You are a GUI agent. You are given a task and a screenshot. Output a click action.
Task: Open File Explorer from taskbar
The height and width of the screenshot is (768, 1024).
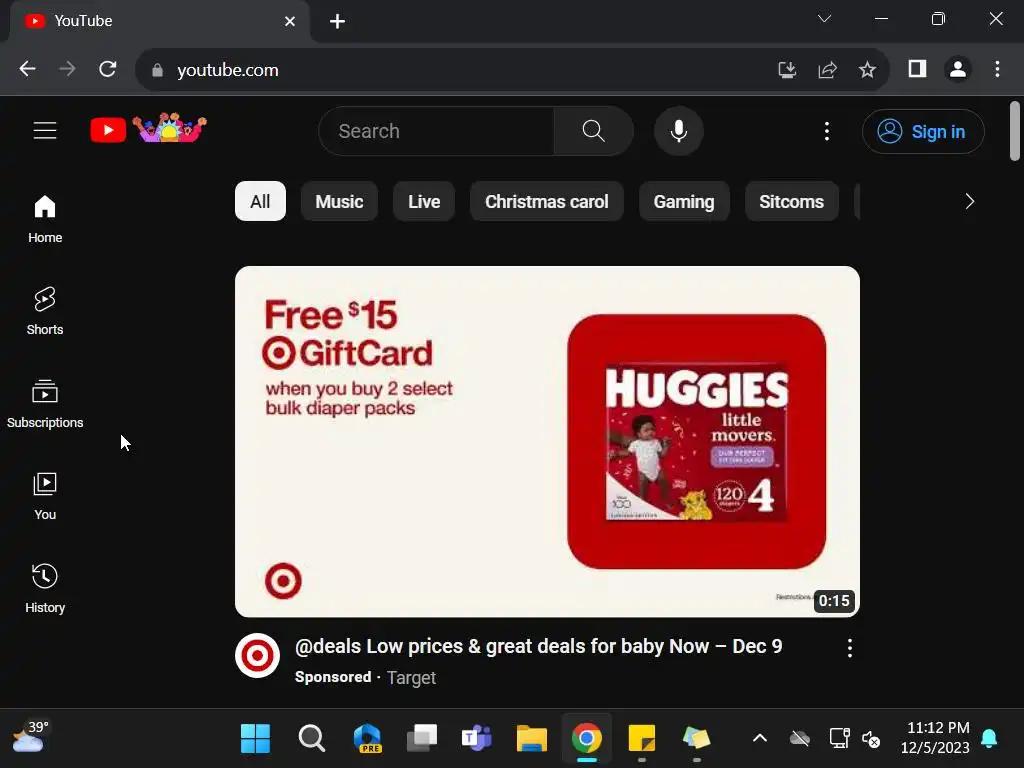[x=532, y=739]
